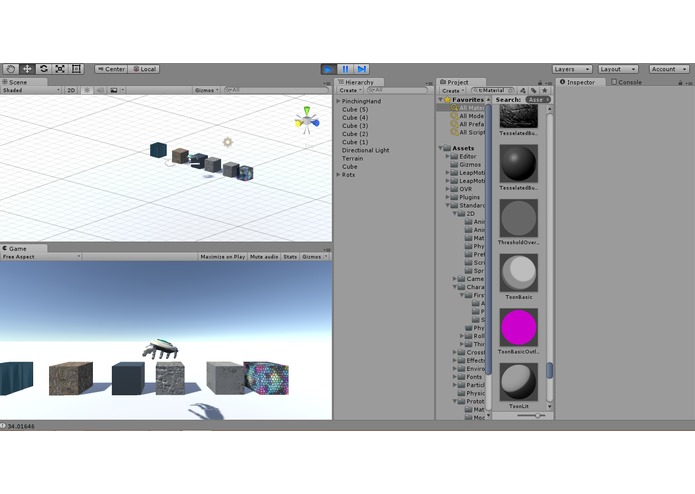Click the scene orientation gizmo
The height and width of the screenshot is (494, 695).
tap(307, 120)
